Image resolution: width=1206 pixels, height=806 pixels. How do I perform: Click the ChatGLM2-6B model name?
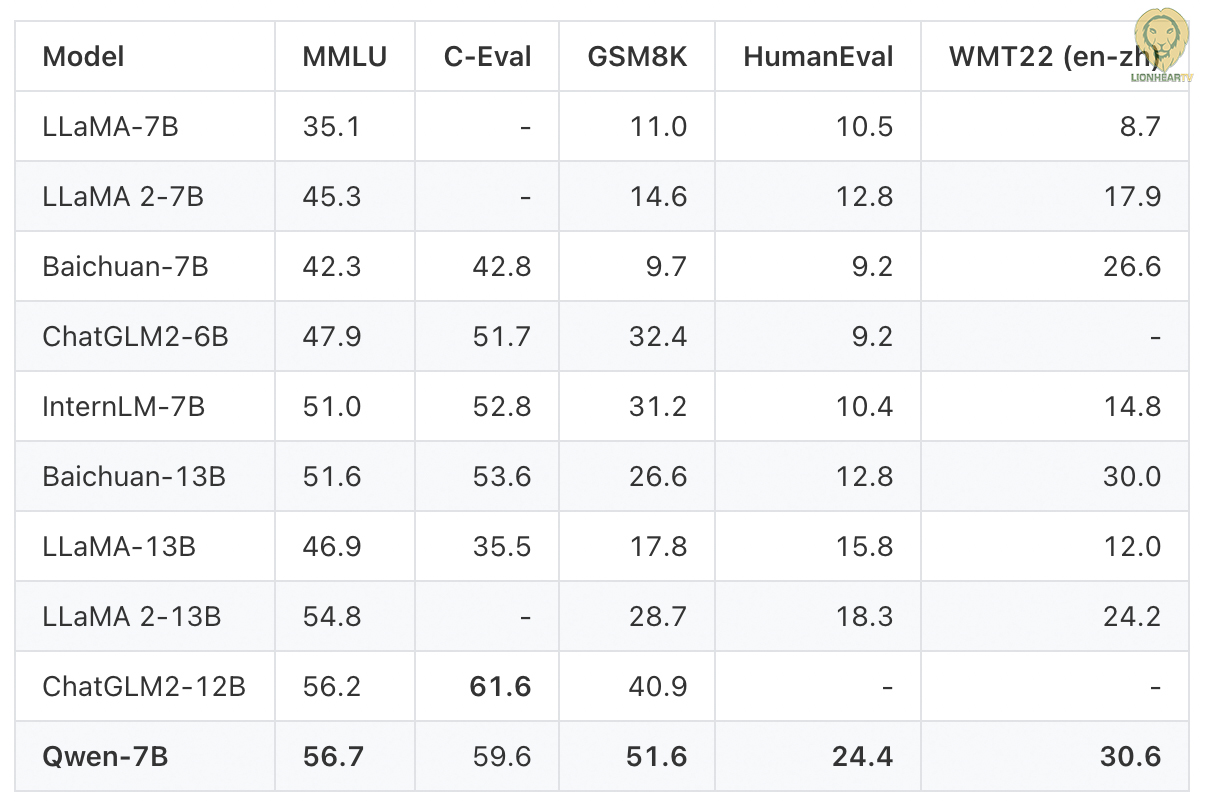135,336
